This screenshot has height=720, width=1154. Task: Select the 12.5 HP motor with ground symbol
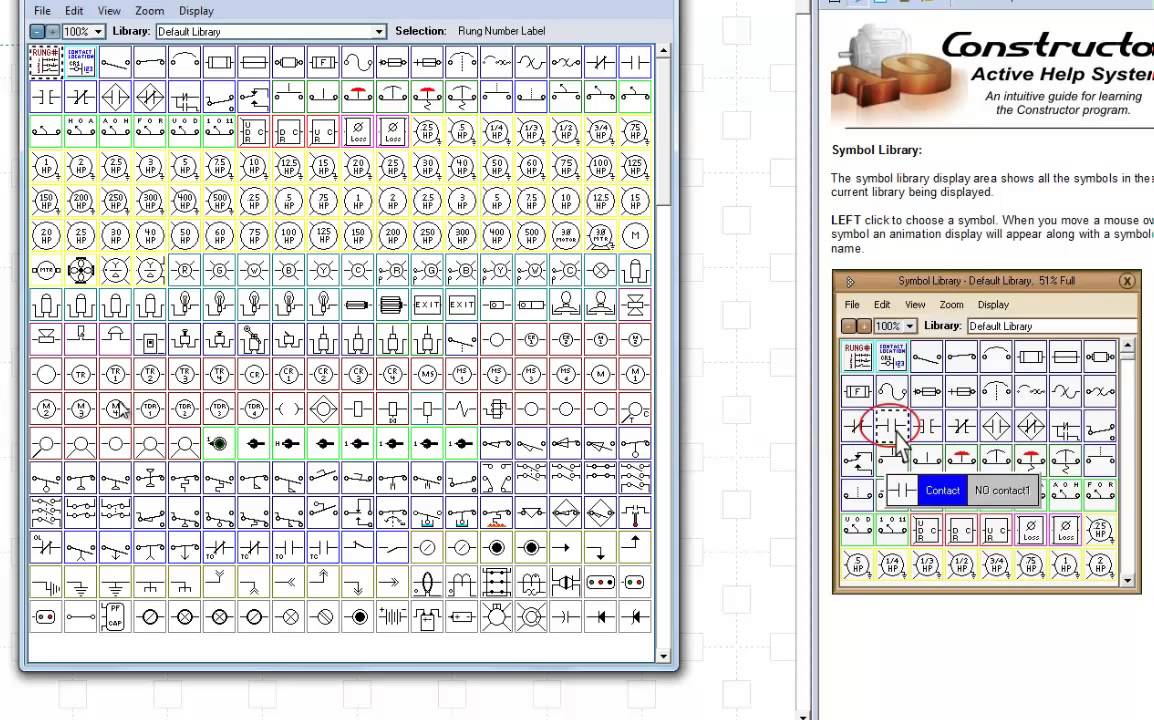click(x=288, y=166)
